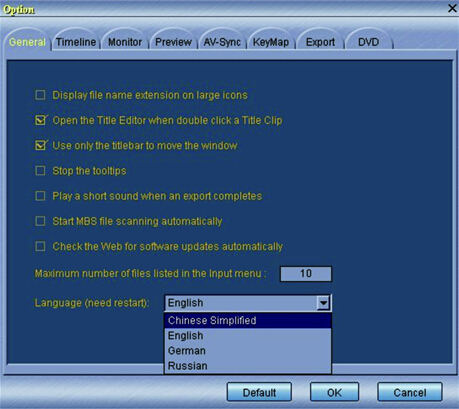Enable Stop the tooltips checkbox
459x409 pixels.
(40, 171)
